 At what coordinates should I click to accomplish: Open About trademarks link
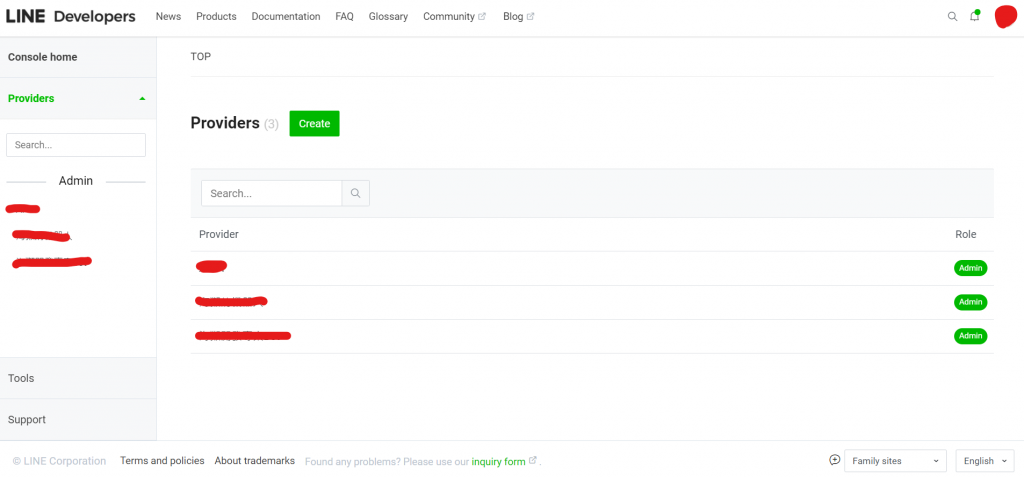coord(255,461)
